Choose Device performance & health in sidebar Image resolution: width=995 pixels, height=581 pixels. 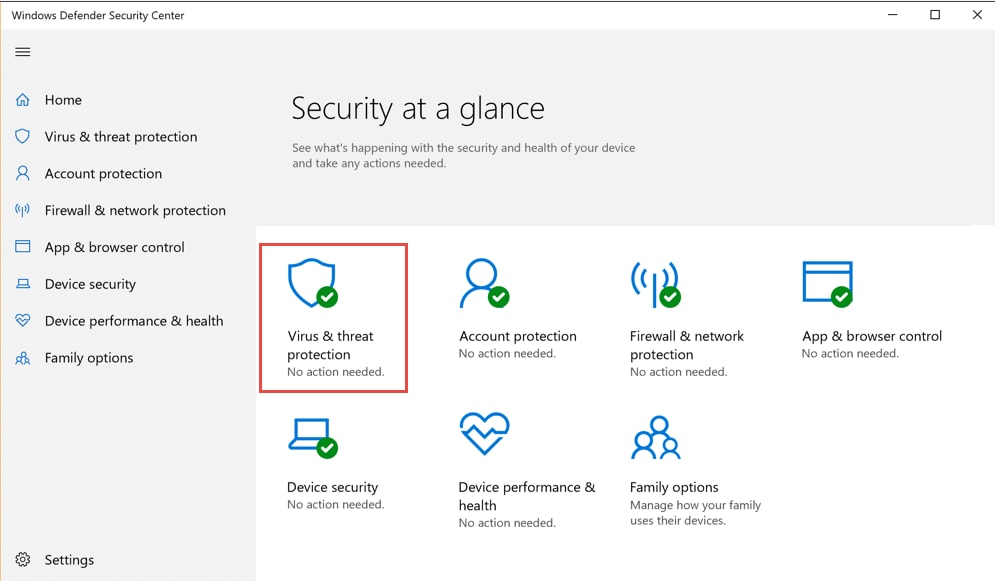coord(134,321)
